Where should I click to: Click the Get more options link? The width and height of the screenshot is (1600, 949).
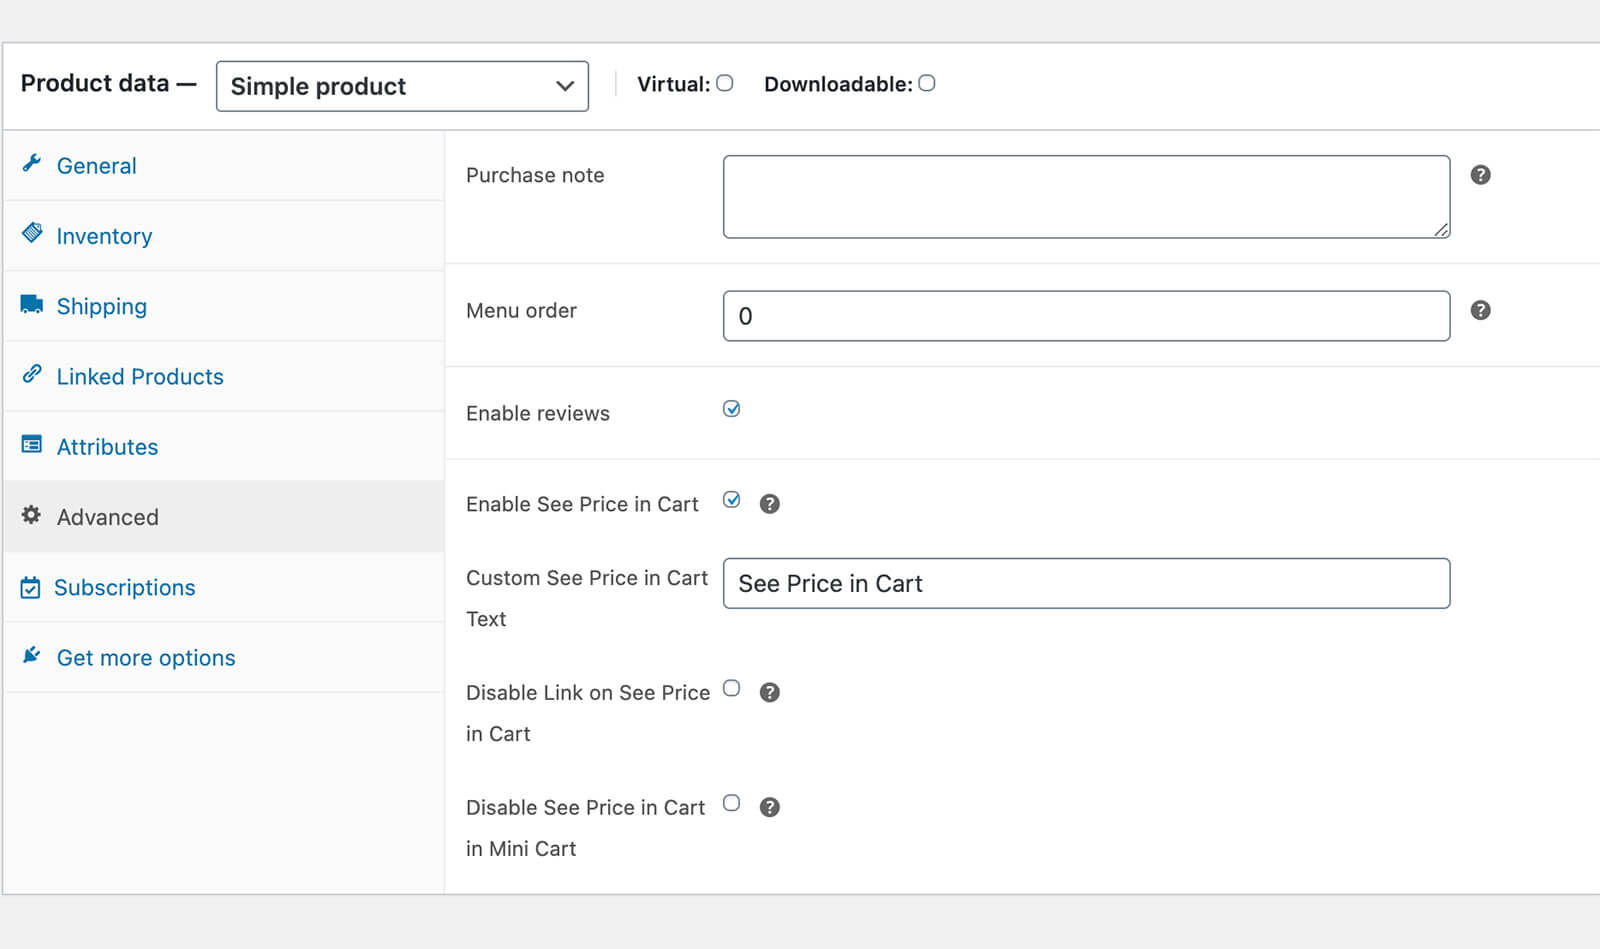point(146,658)
